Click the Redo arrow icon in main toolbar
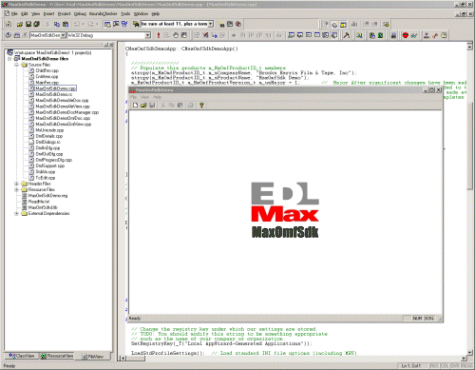Screen dimensions: 475x370 point(90,24)
